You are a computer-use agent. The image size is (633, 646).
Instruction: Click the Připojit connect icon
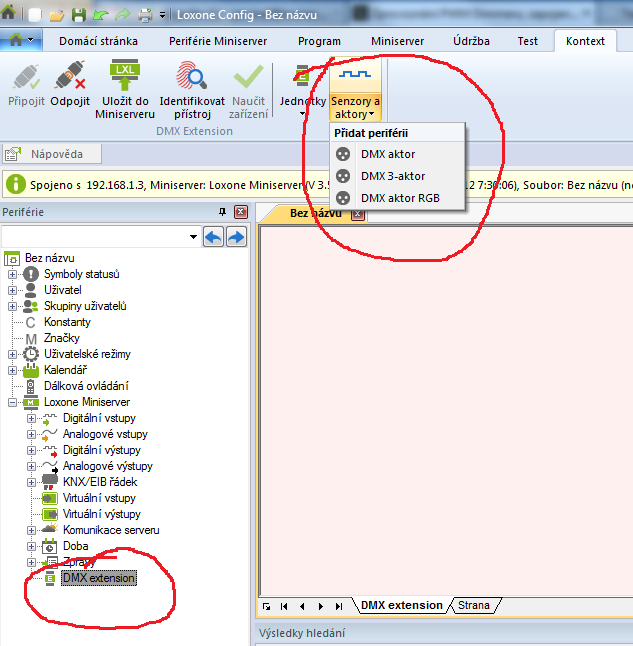(27, 77)
